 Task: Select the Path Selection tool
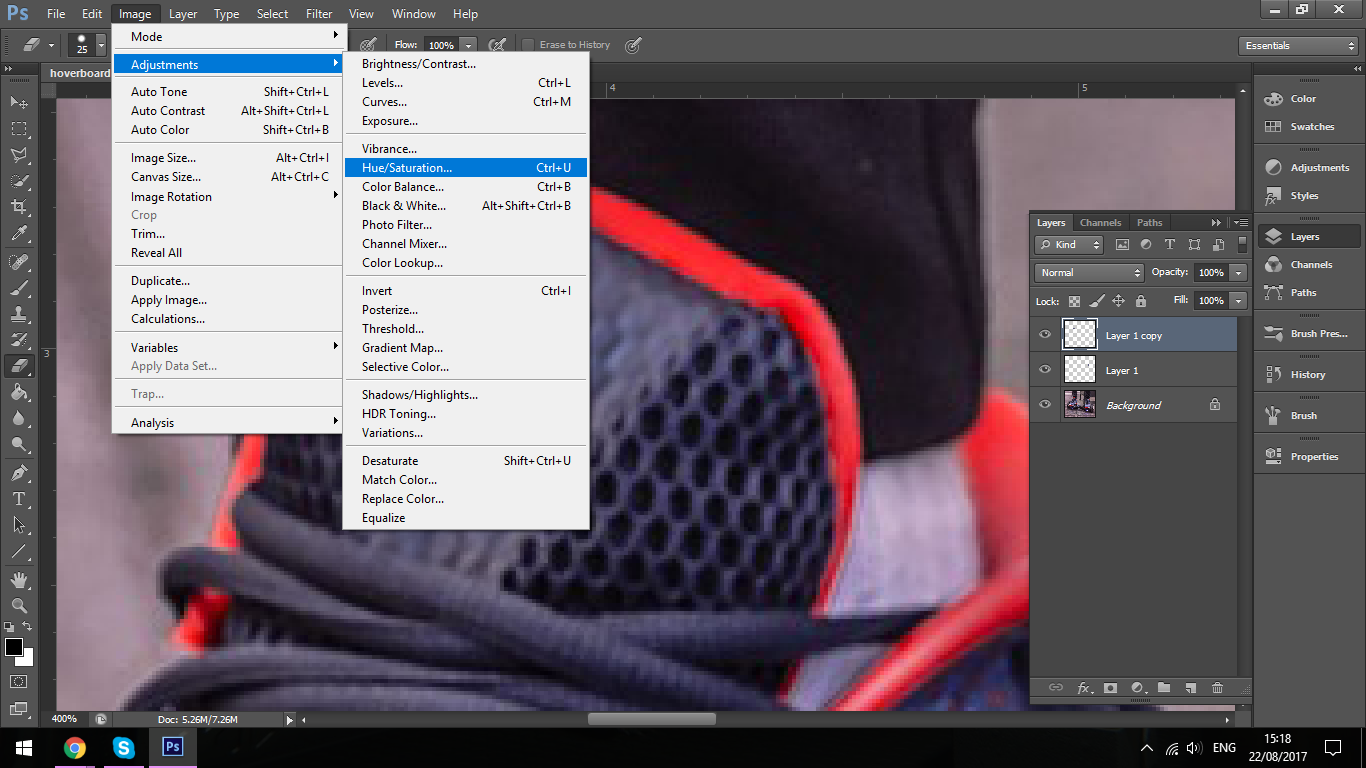click(x=19, y=524)
